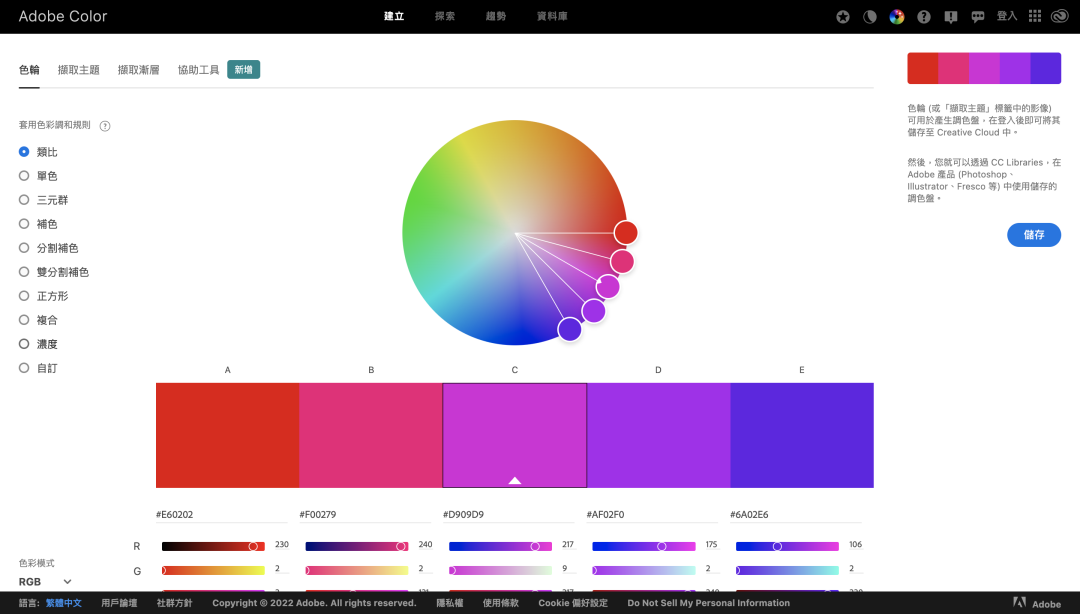Viewport: 1080px width, 614px height.
Task: Click the #D909D9 hex field
Action: (x=508, y=515)
